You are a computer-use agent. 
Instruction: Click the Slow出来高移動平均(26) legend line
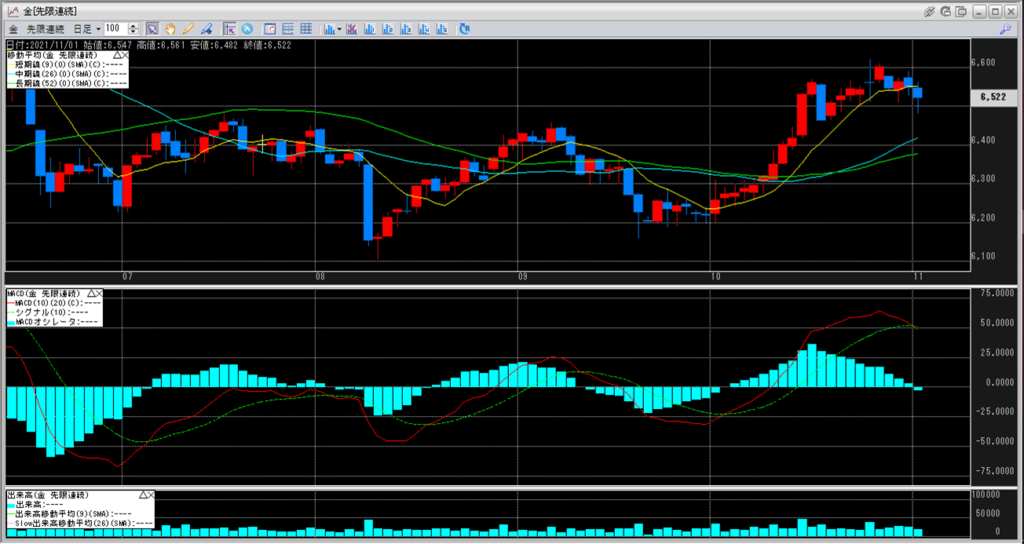click(x=80, y=523)
